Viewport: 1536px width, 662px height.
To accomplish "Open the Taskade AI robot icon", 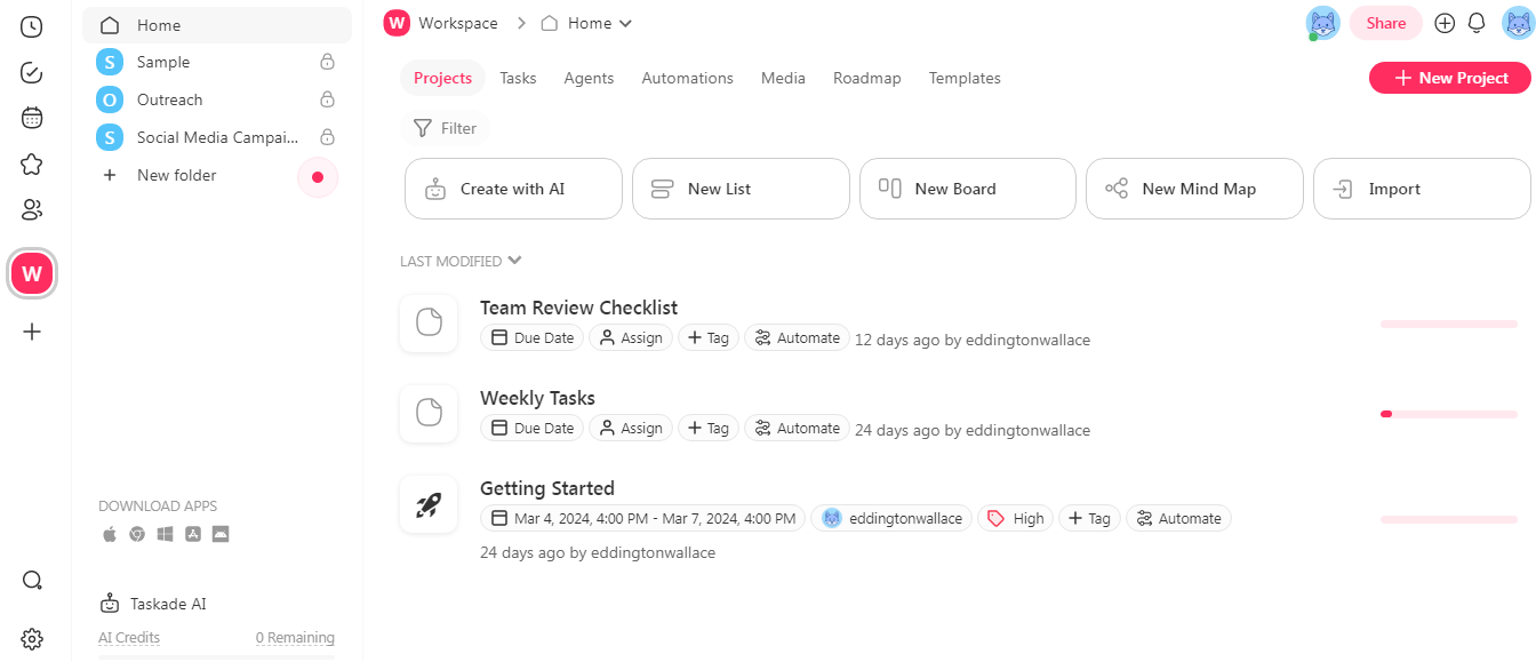I will [x=110, y=603].
